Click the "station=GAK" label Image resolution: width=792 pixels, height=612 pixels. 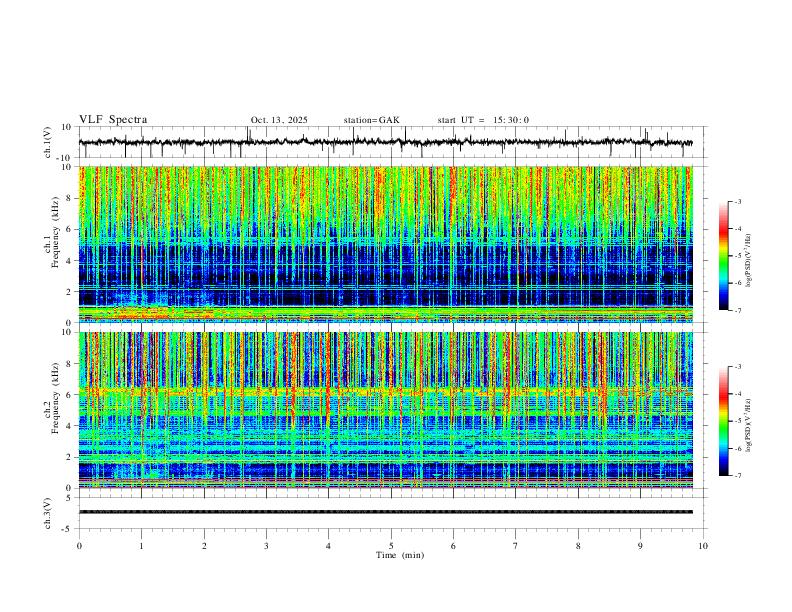[371, 120]
